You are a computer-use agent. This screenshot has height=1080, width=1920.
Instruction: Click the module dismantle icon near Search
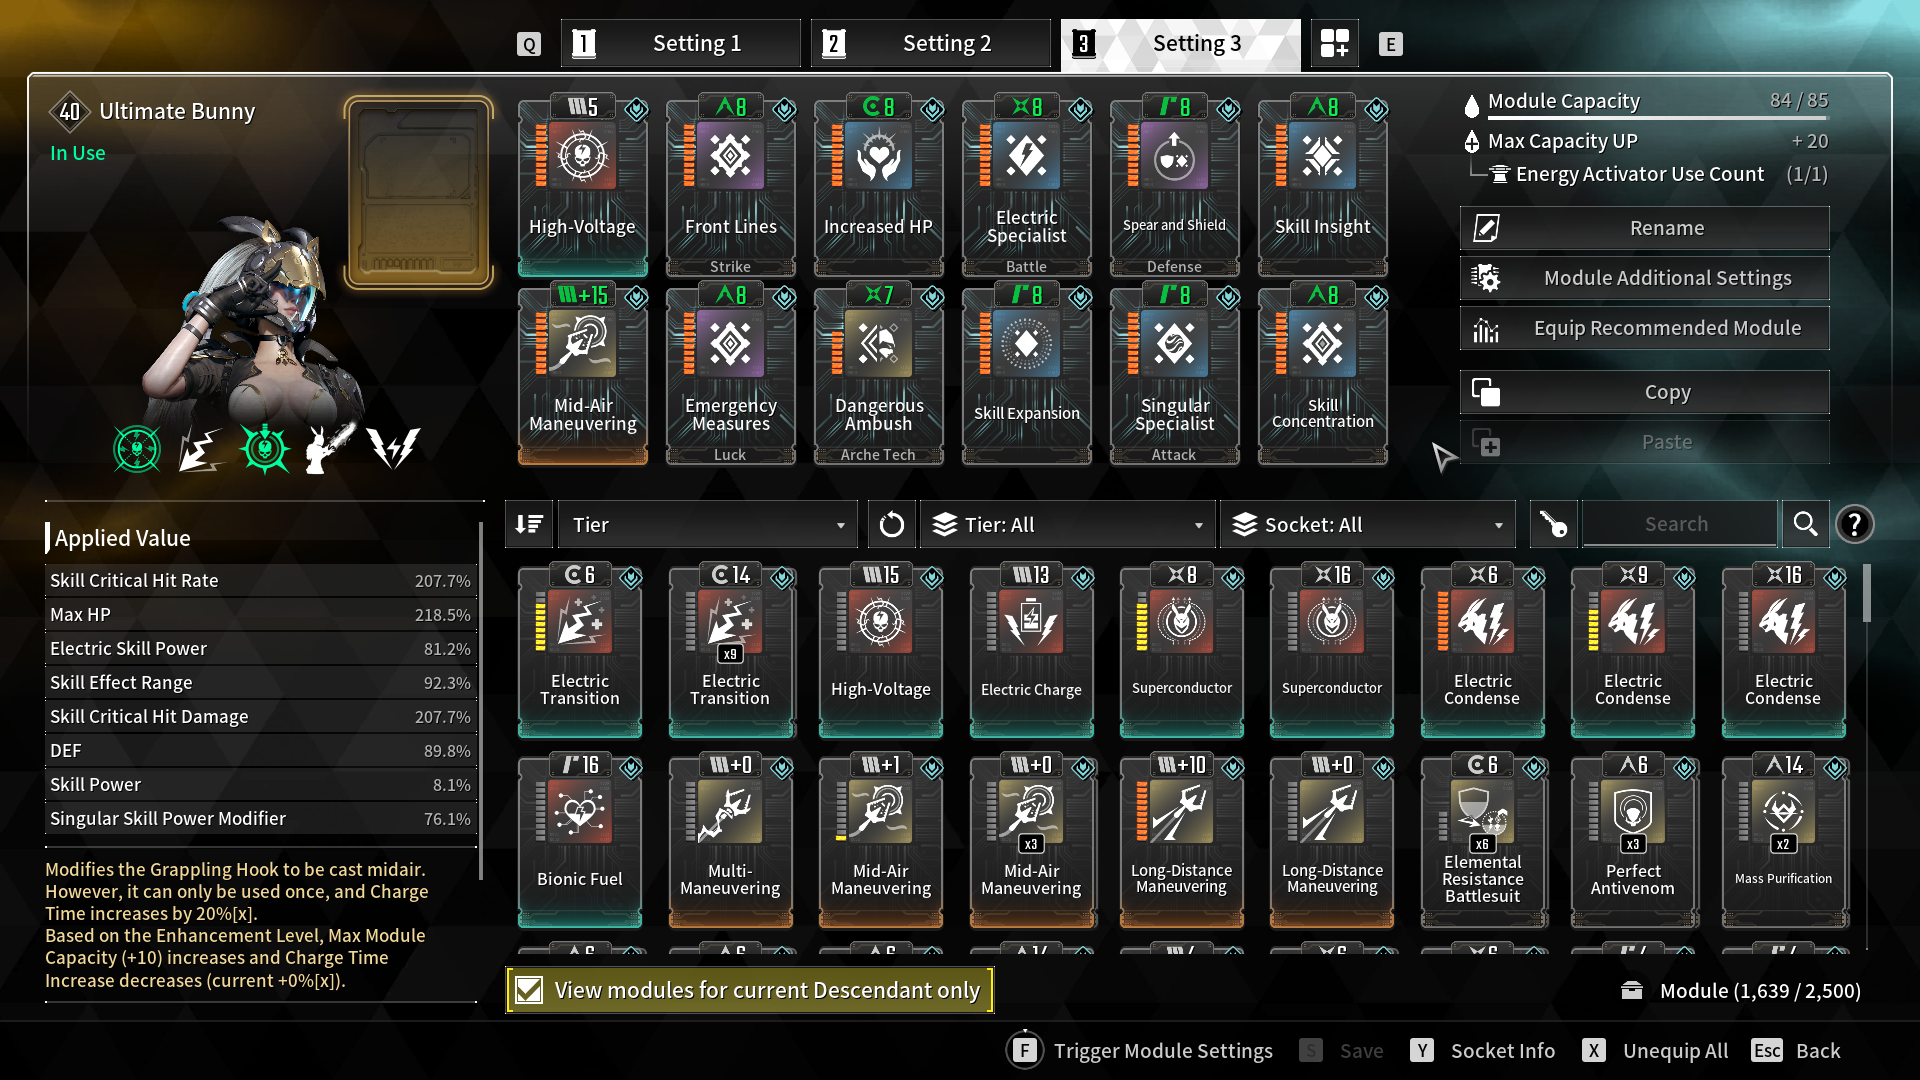click(x=1553, y=524)
